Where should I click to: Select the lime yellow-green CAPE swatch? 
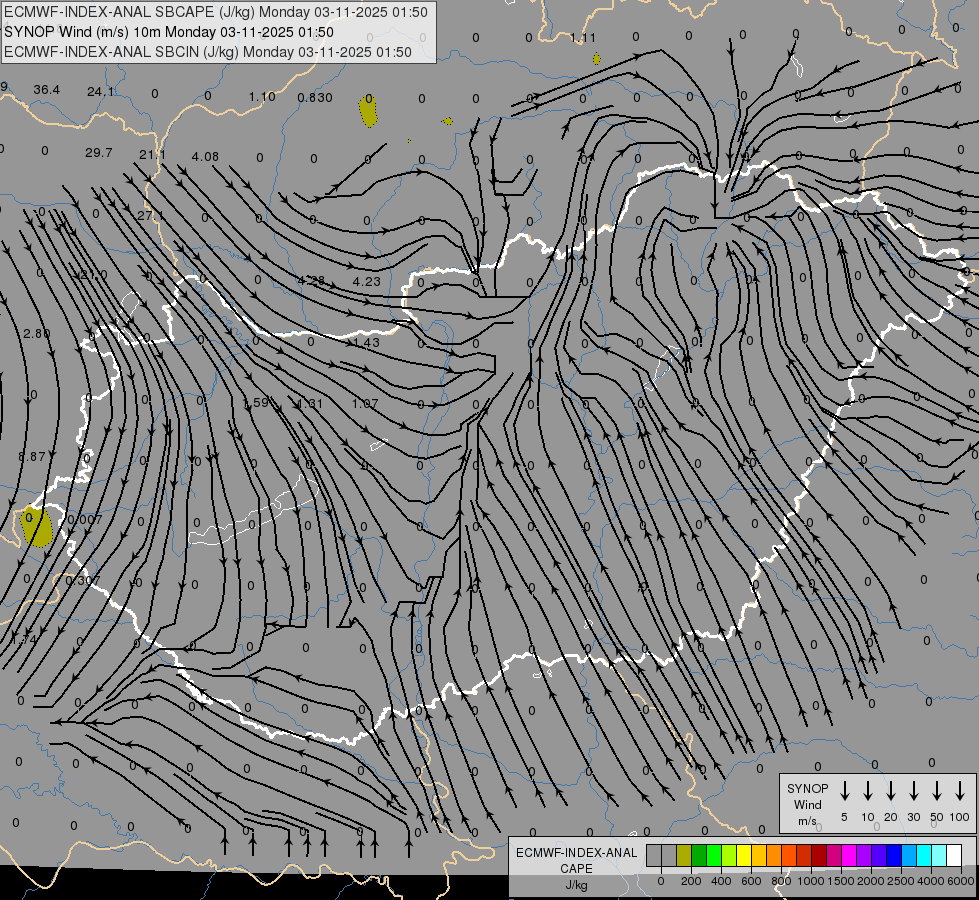pyautogui.click(x=729, y=855)
